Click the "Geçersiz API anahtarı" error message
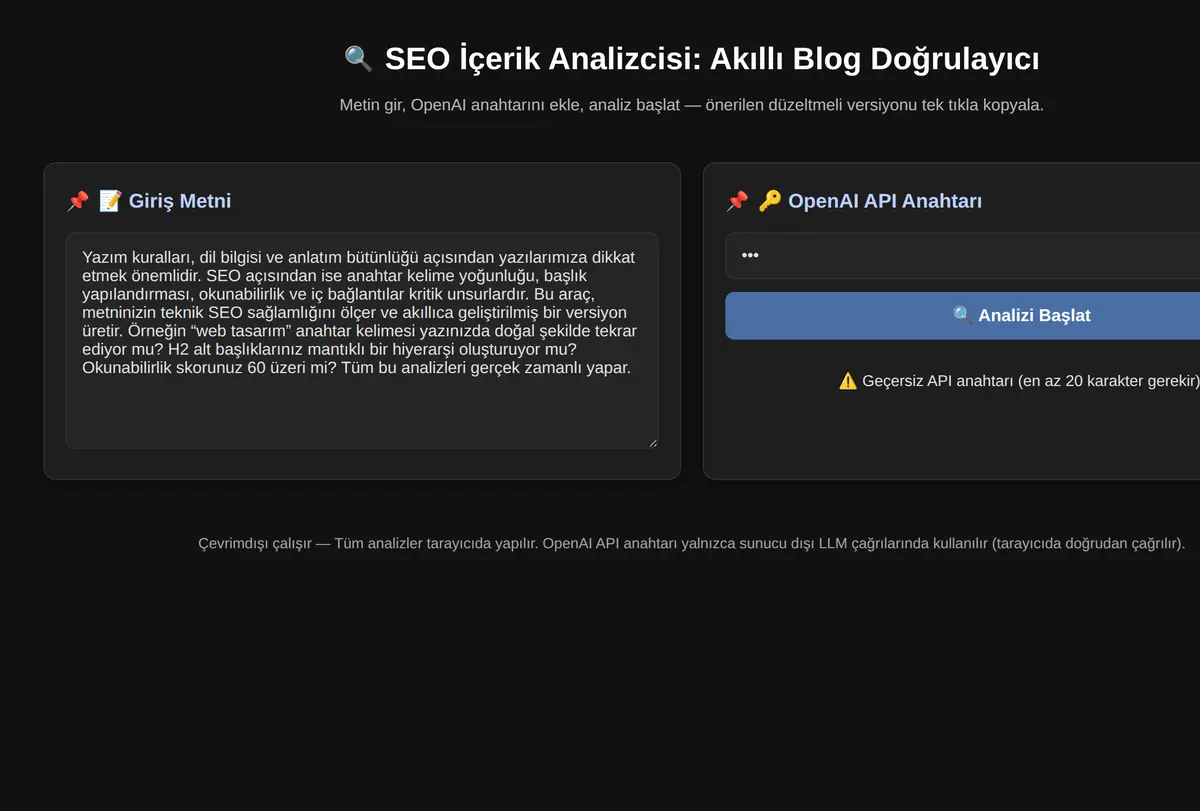The height and width of the screenshot is (811, 1200). (1019, 381)
